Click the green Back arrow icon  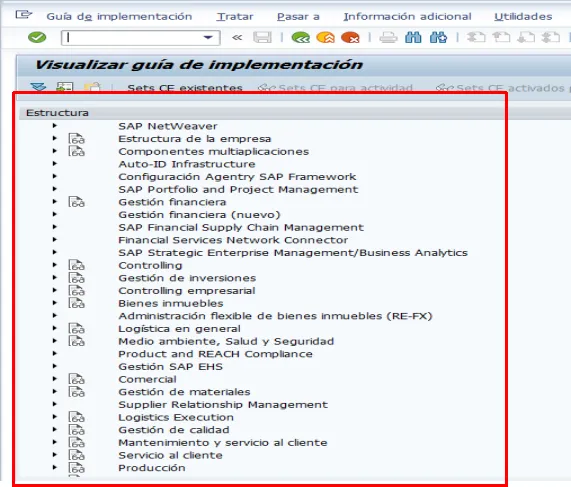pyautogui.click(x=300, y=38)
